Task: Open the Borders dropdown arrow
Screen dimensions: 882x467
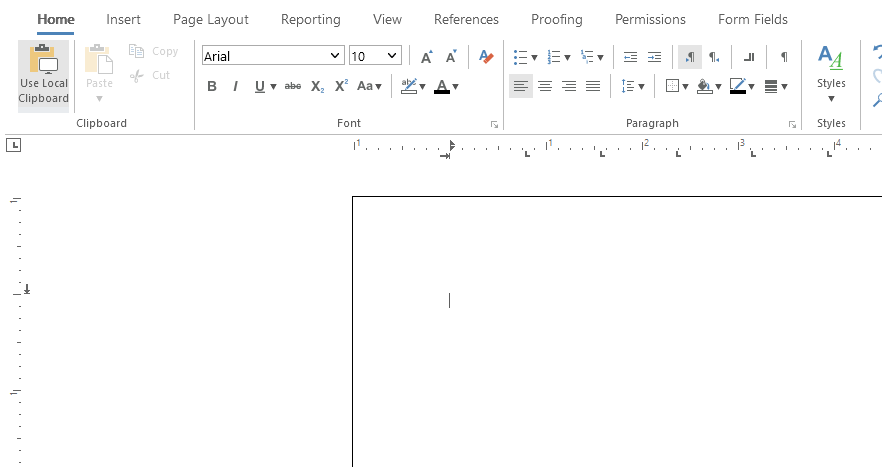Action: click(685, 87)
